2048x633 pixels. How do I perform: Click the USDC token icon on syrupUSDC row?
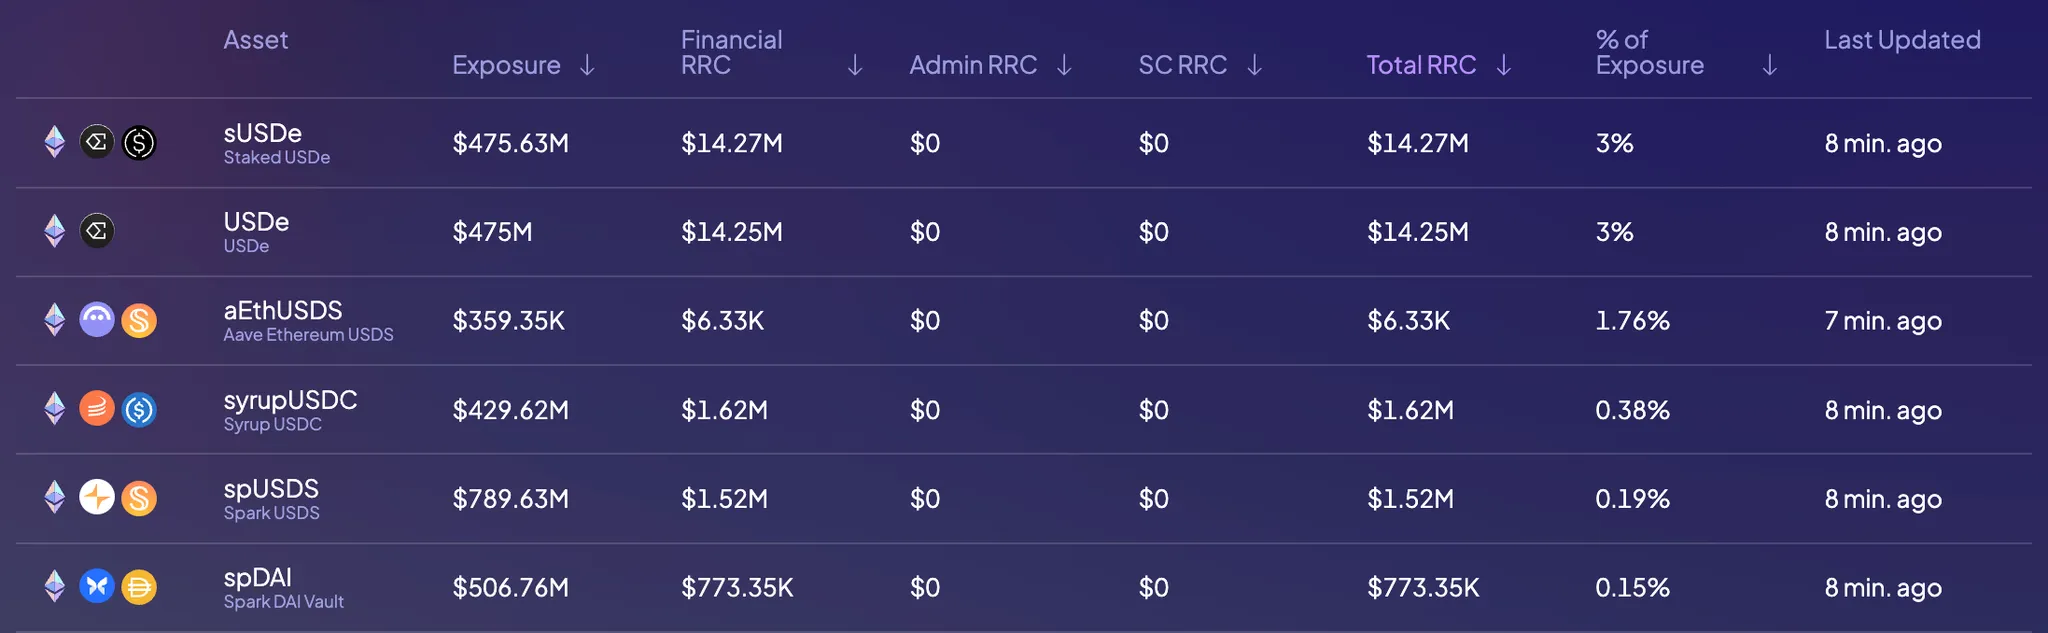point(139,409)
